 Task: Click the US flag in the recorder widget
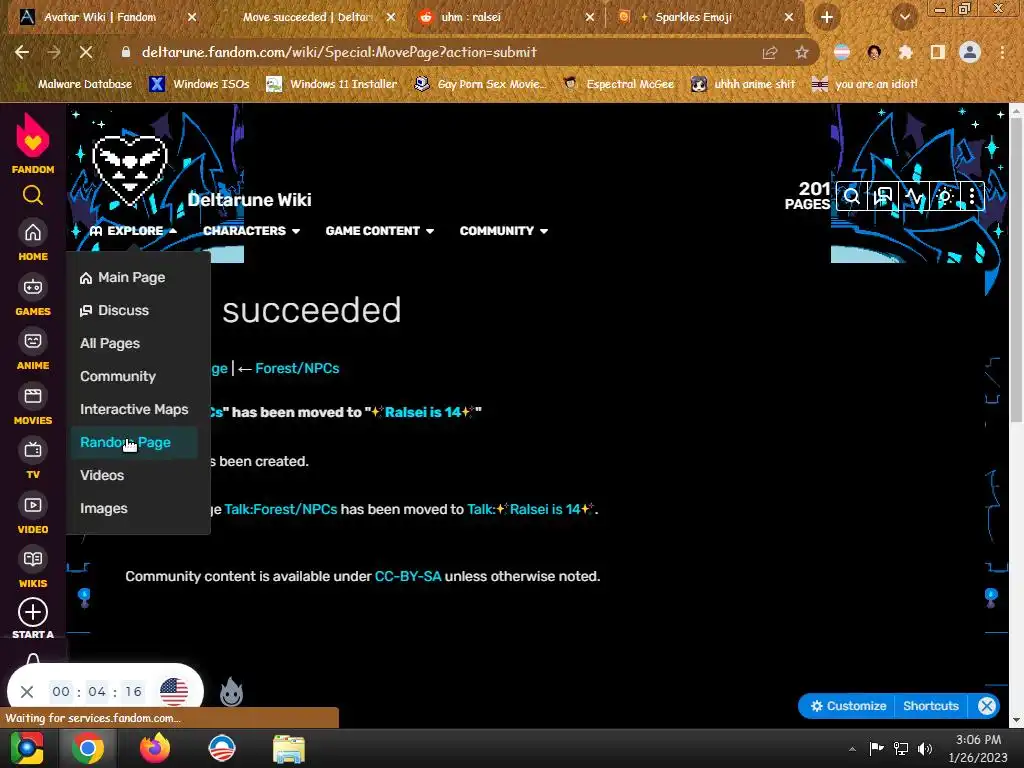tap(174, 692)
